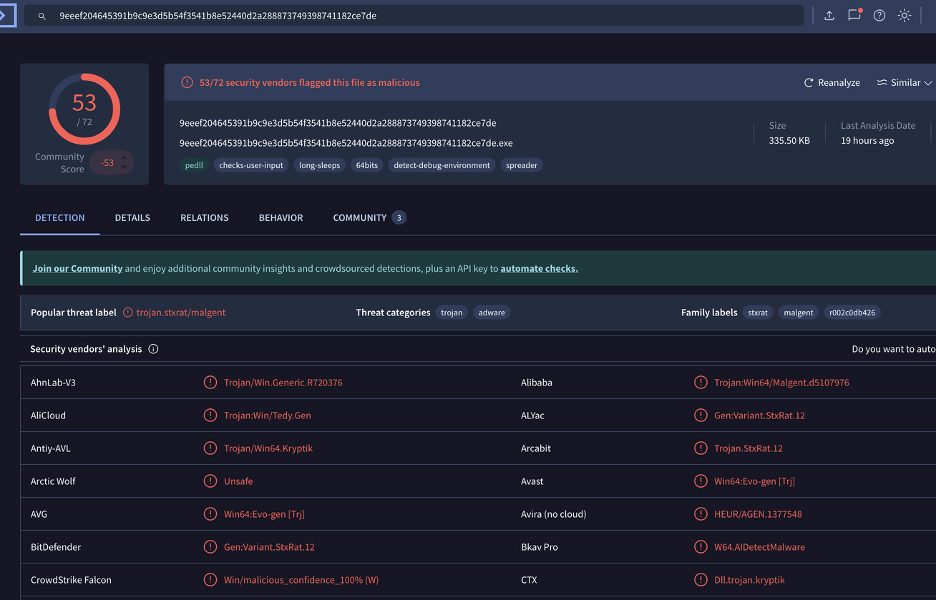The height and width of the screenshot is (600, 936).
Task: Click the trojan threat category chip
Action: 451,313
